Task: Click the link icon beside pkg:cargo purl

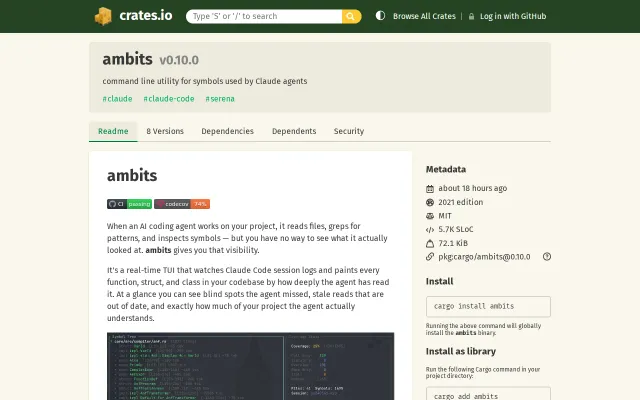Action: tap(430, 257)
